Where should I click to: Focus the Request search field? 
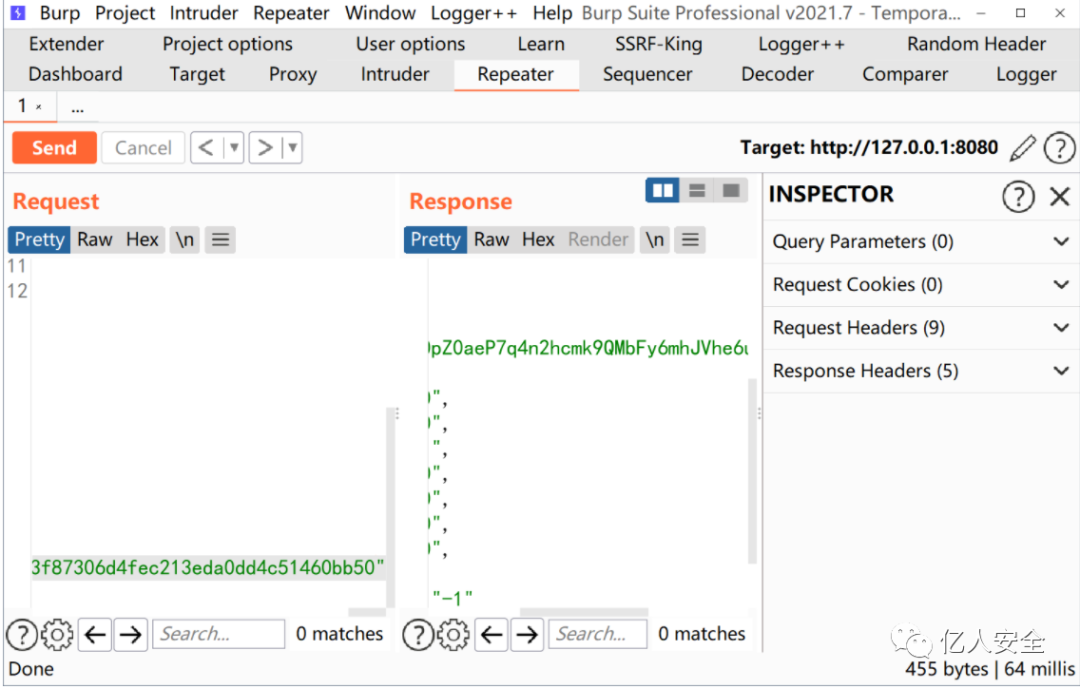[219, 634]
